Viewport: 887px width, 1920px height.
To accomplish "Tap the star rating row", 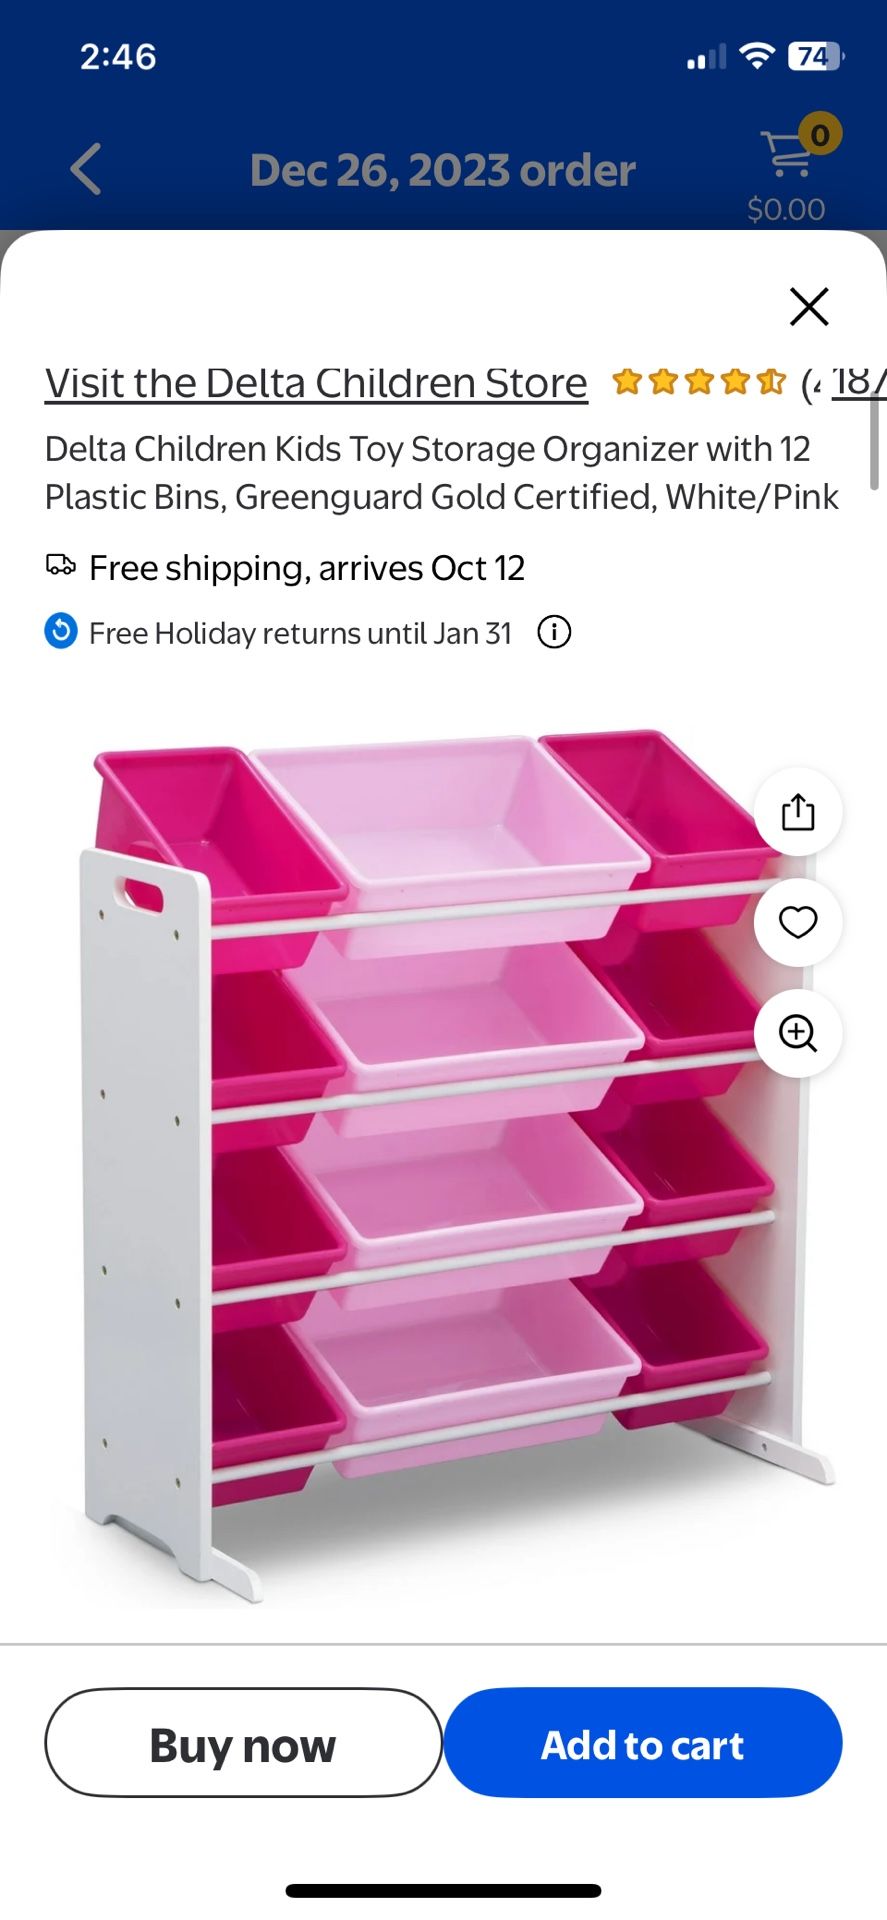I will pyautogui.click(x=699, y=381).
